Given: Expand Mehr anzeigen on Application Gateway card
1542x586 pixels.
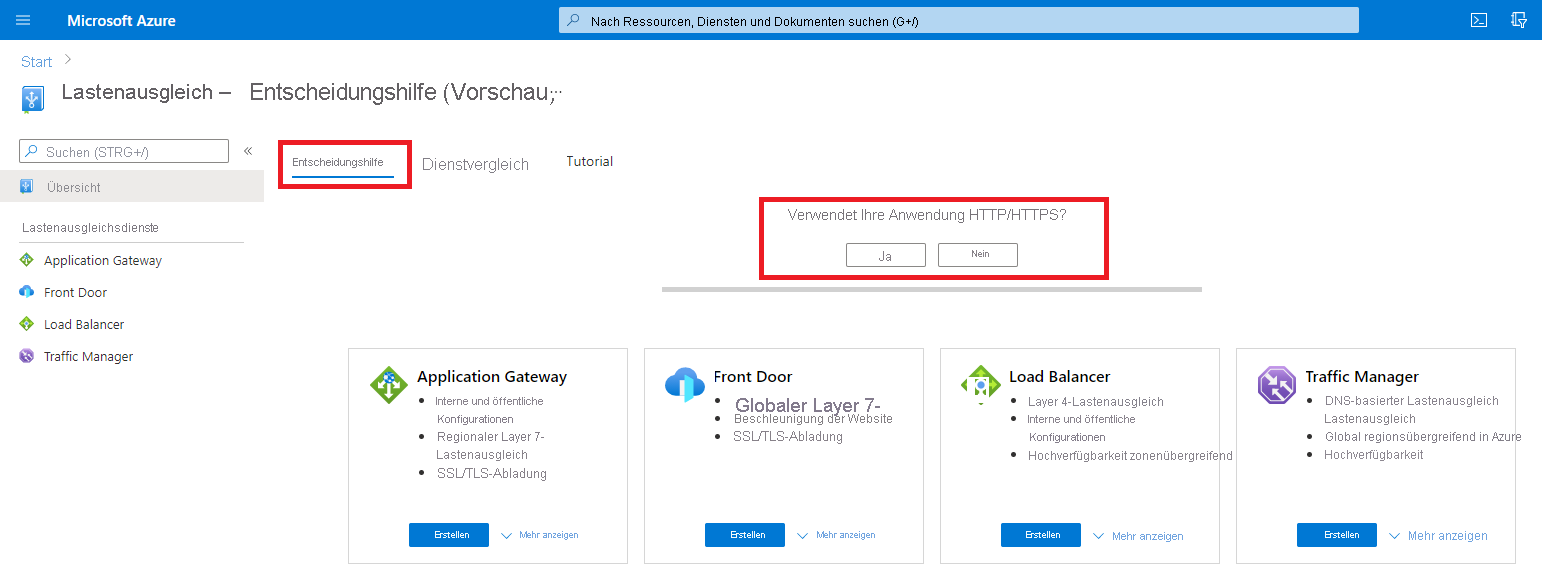Looking at the screenshot, I should (539, 535).
